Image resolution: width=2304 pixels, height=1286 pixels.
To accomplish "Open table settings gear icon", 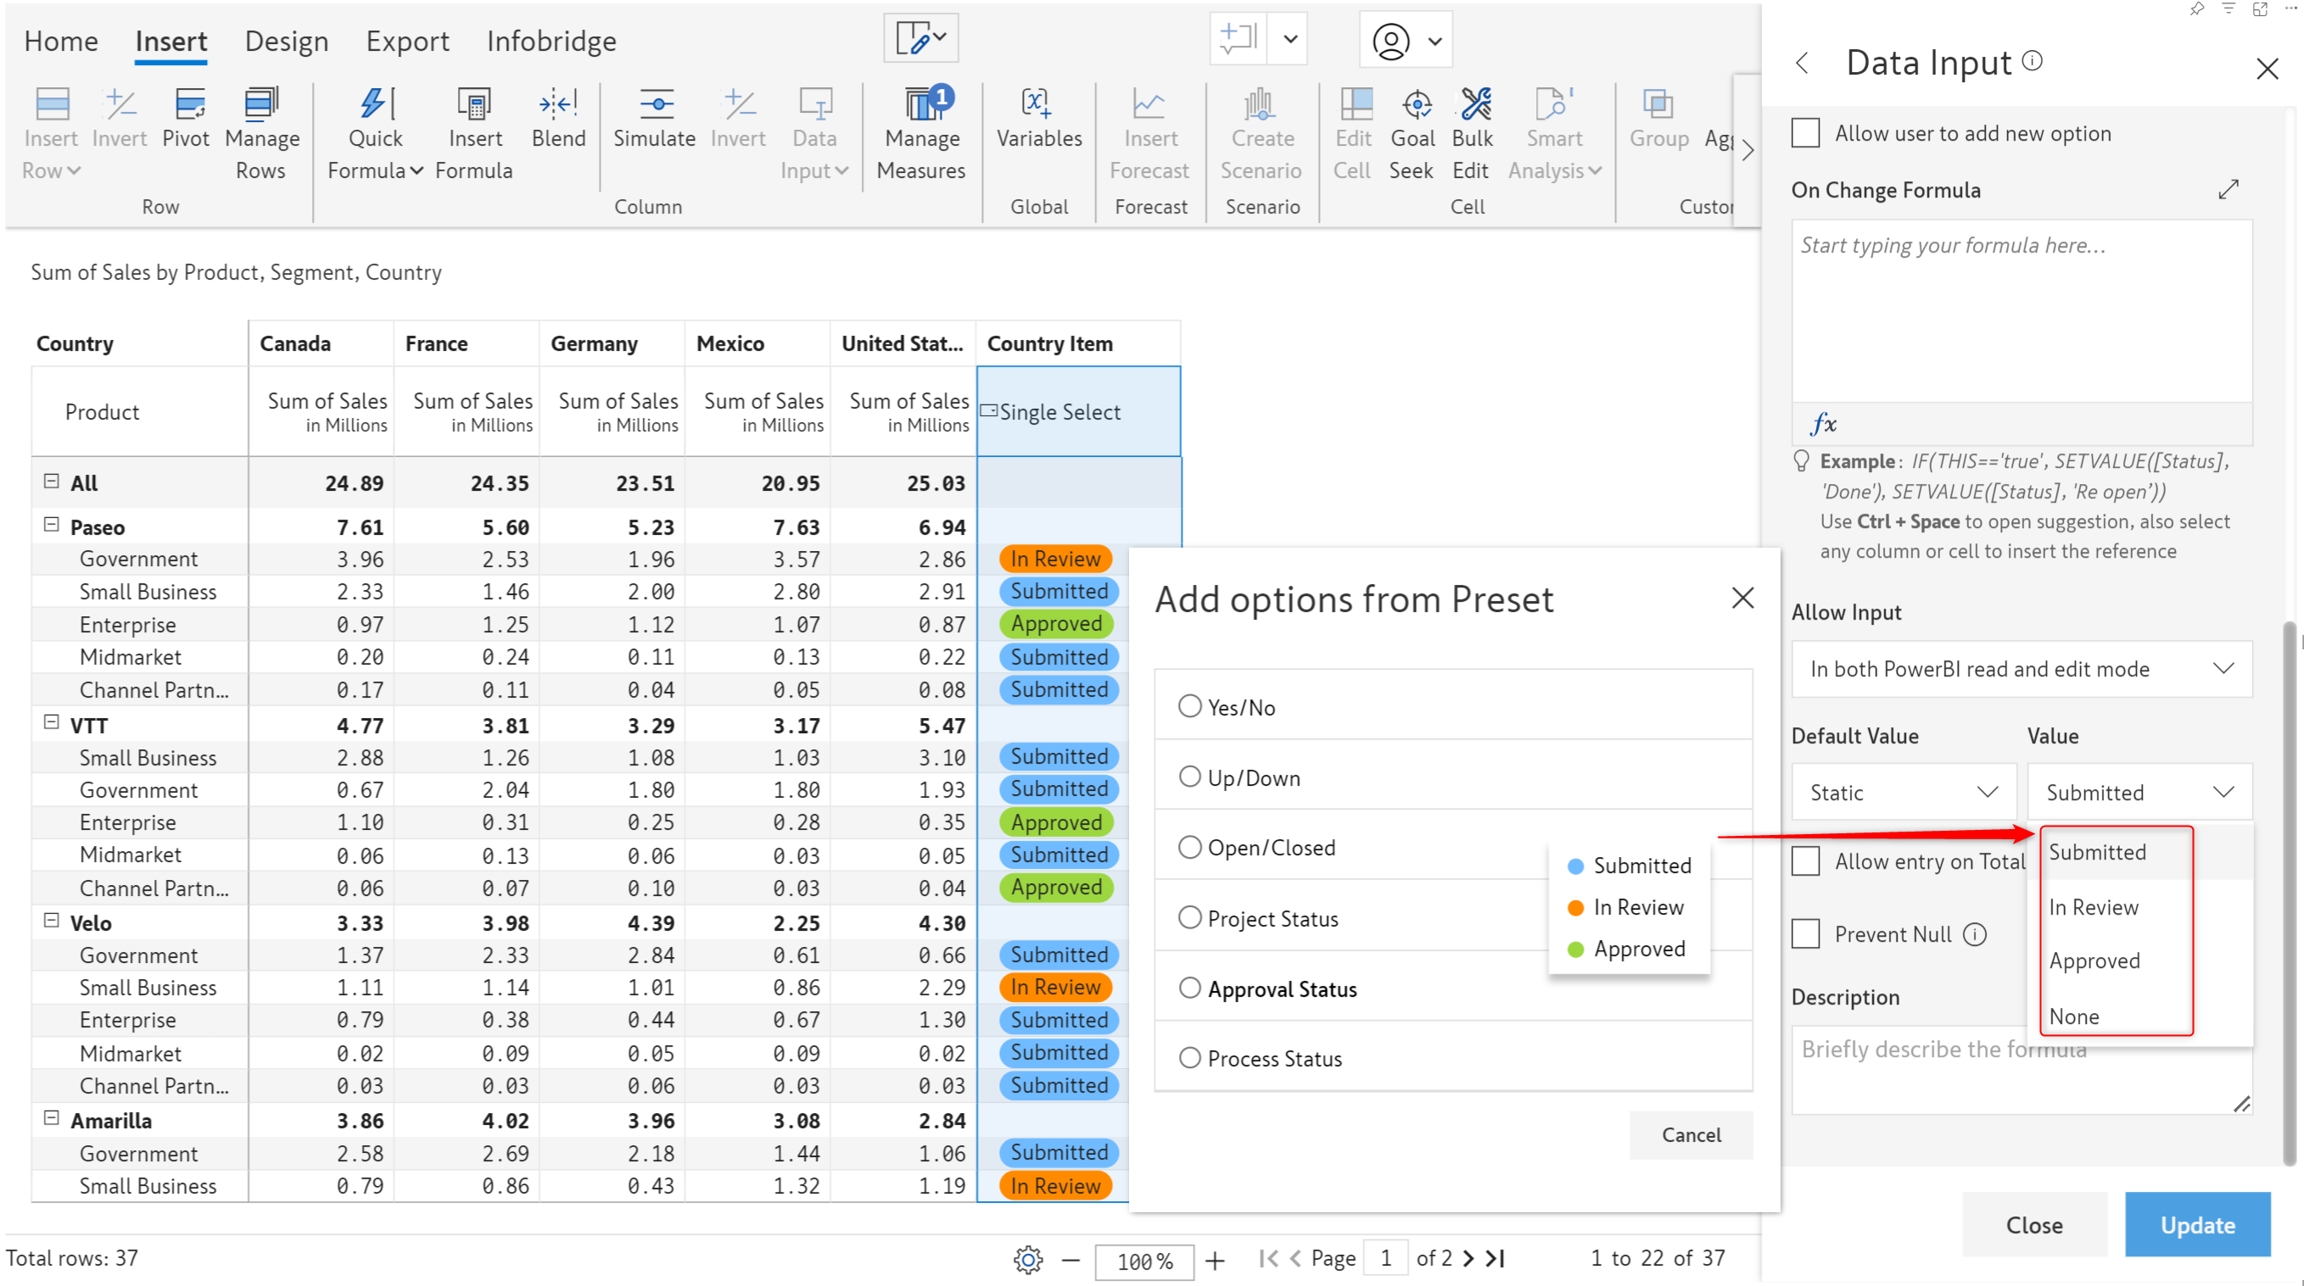I will 1027,1259.
